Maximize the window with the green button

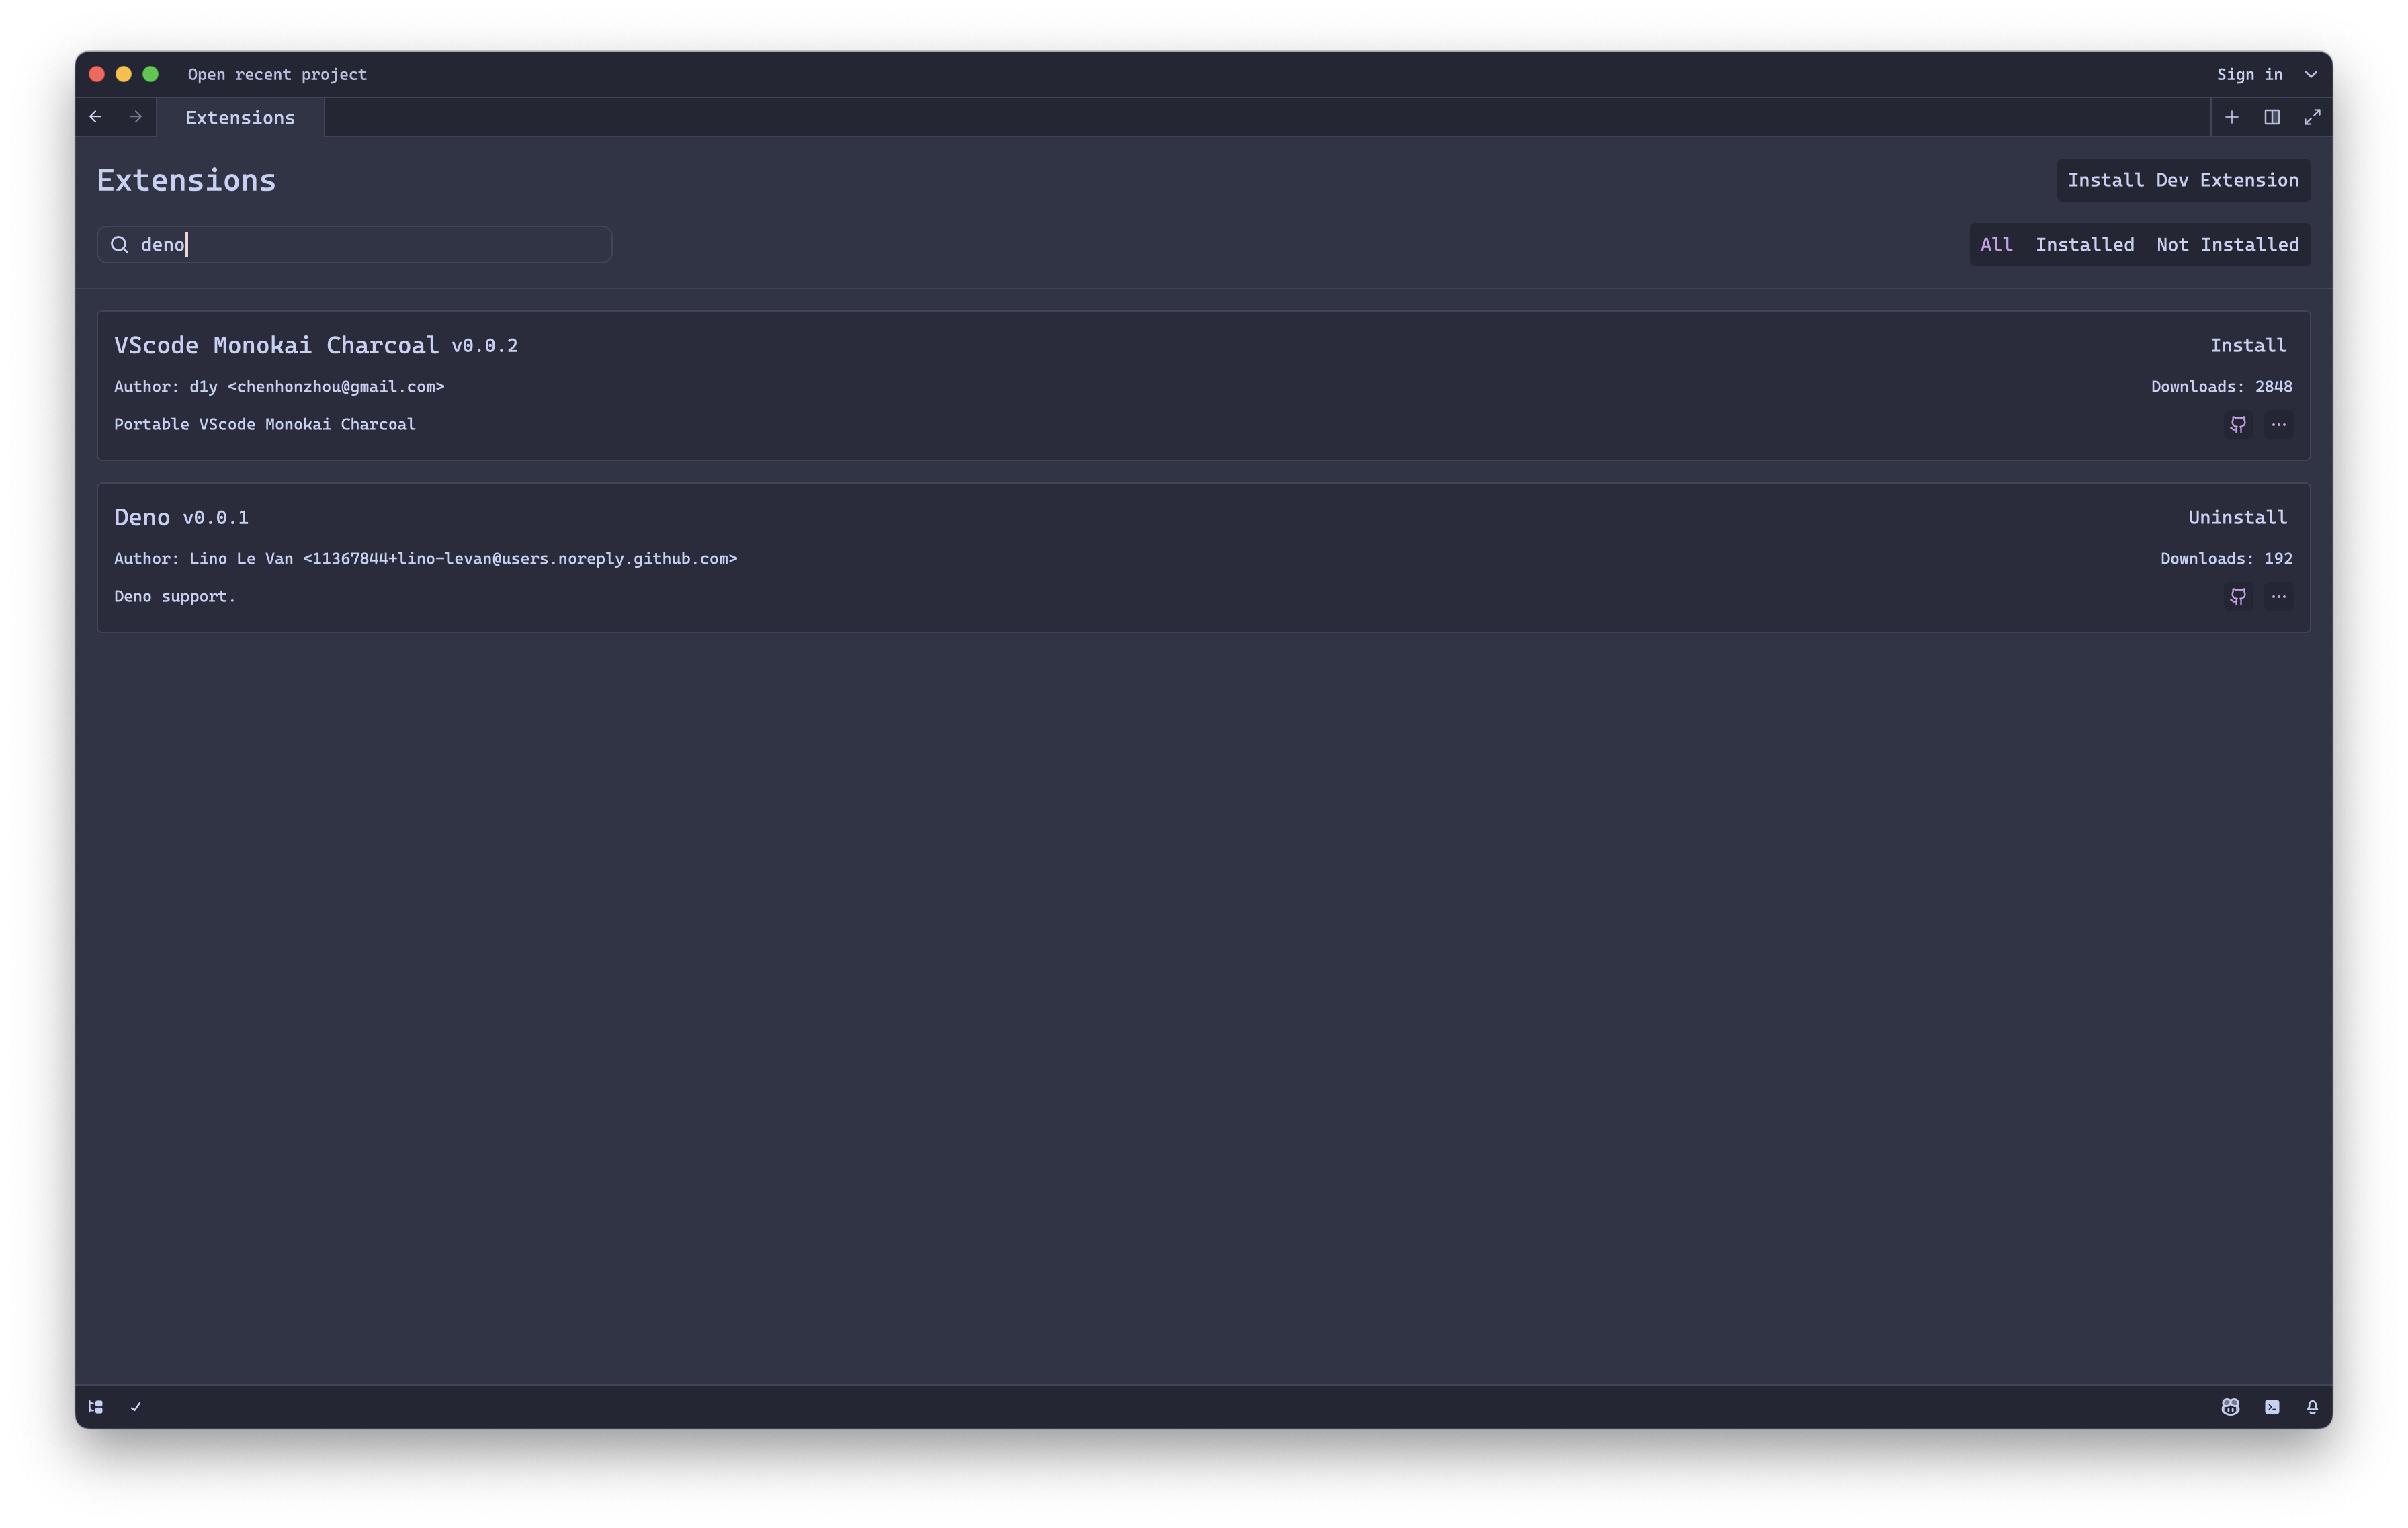[151, 74]
